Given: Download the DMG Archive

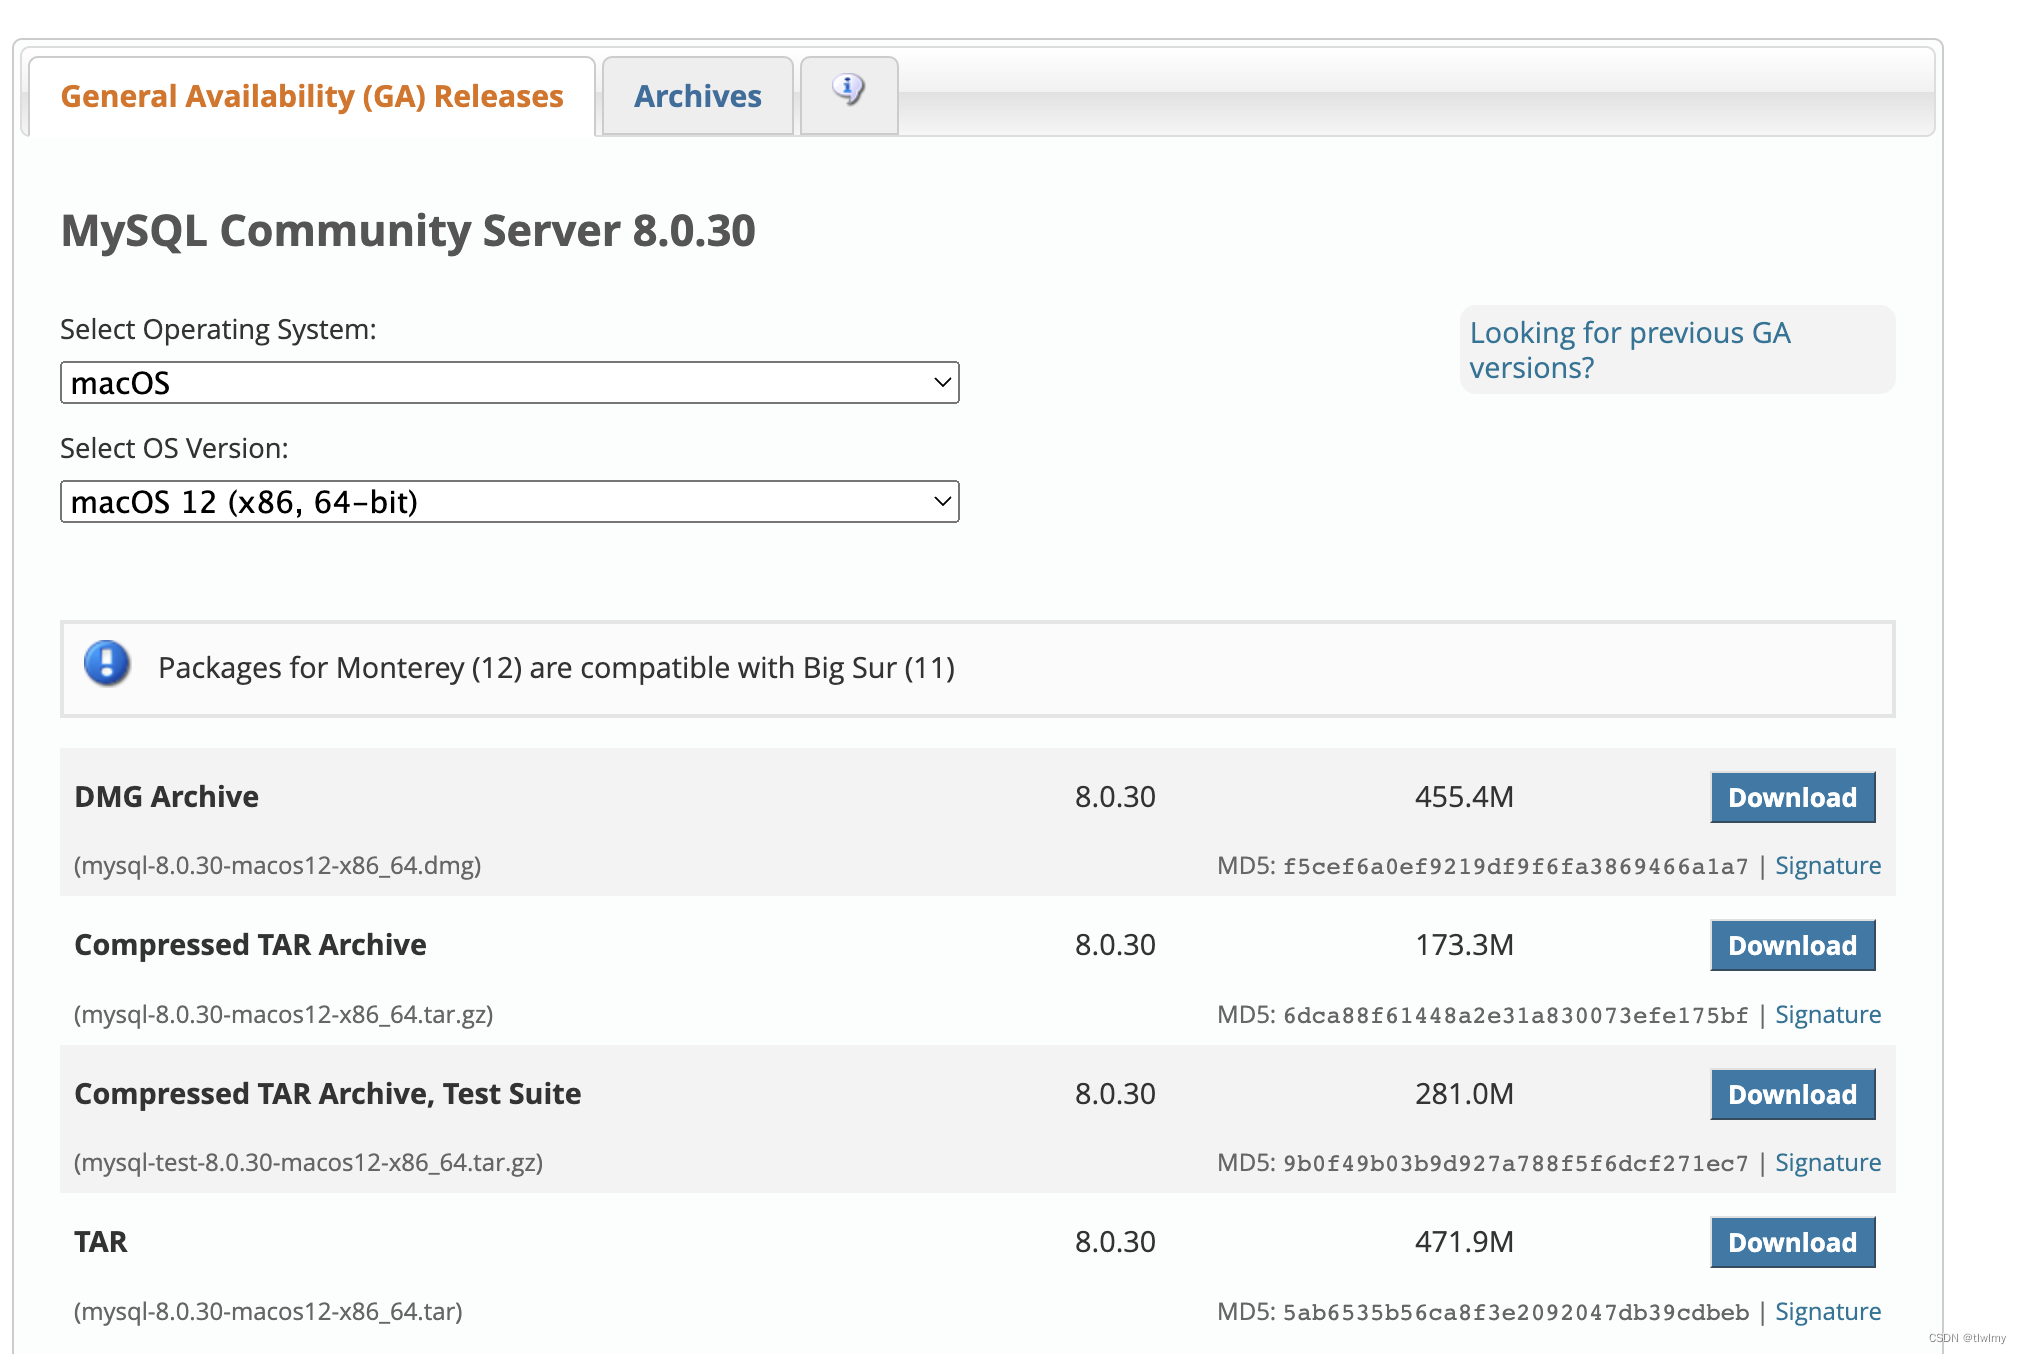Looking at the screenshot, I should pyautogui.click(x=1791, y=797).
